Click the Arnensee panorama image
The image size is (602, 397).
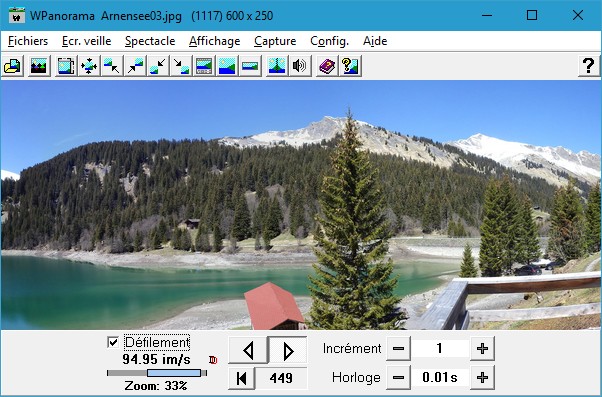coord(301,205)
